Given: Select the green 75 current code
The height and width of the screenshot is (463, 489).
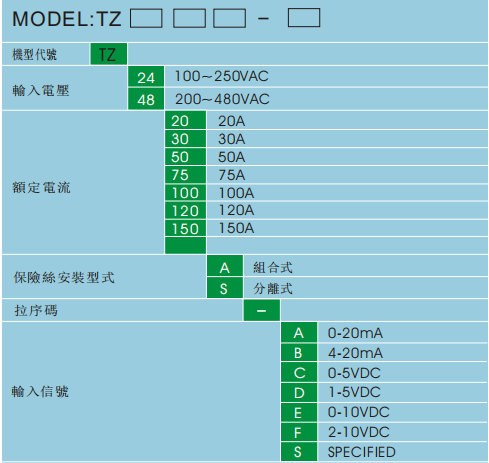Looking at the screenshot, I should click(185, 174).
